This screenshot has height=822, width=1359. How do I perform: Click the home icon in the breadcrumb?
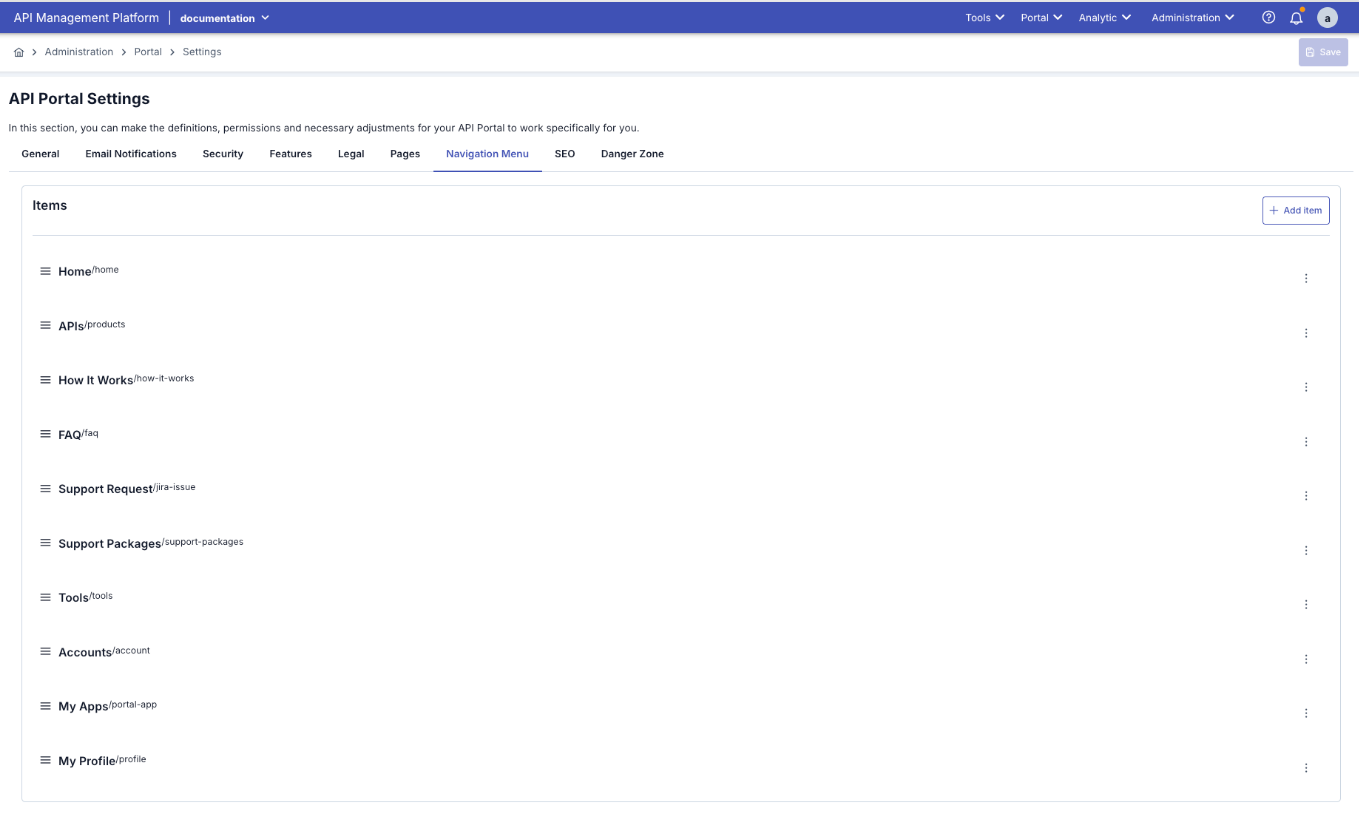(17, 51)
